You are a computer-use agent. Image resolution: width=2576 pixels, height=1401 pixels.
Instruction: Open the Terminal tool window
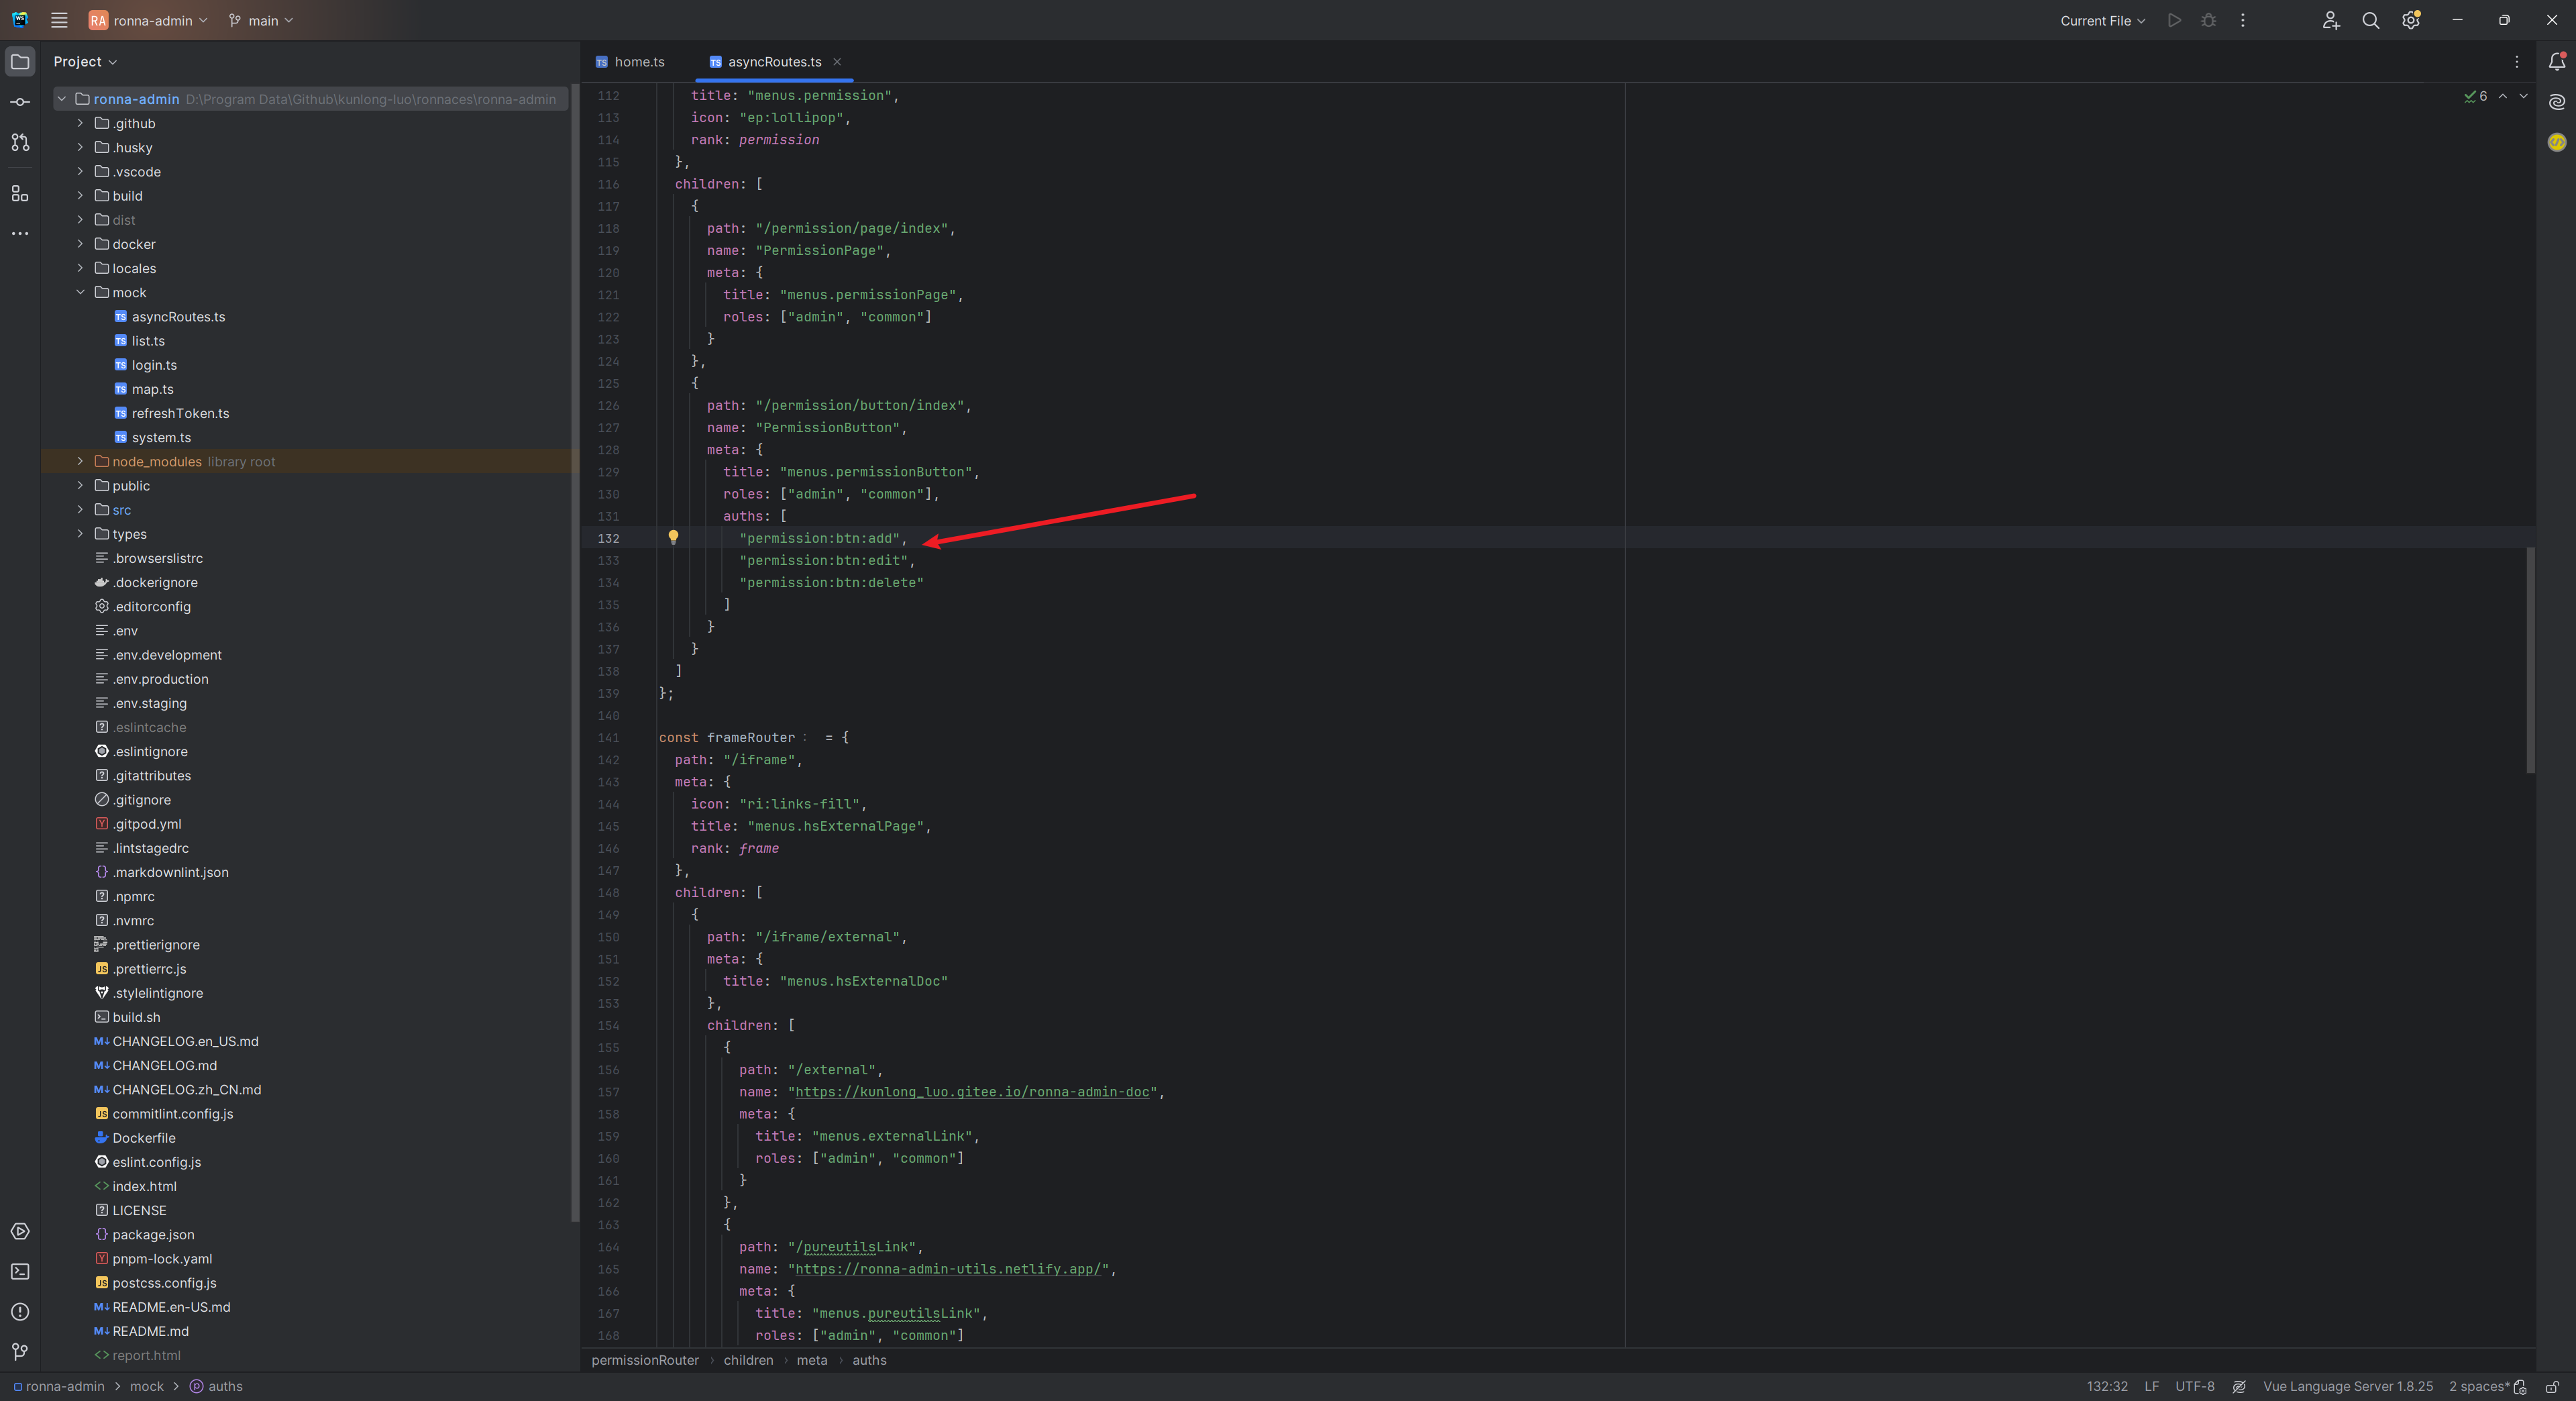[x=20, y=1272]
